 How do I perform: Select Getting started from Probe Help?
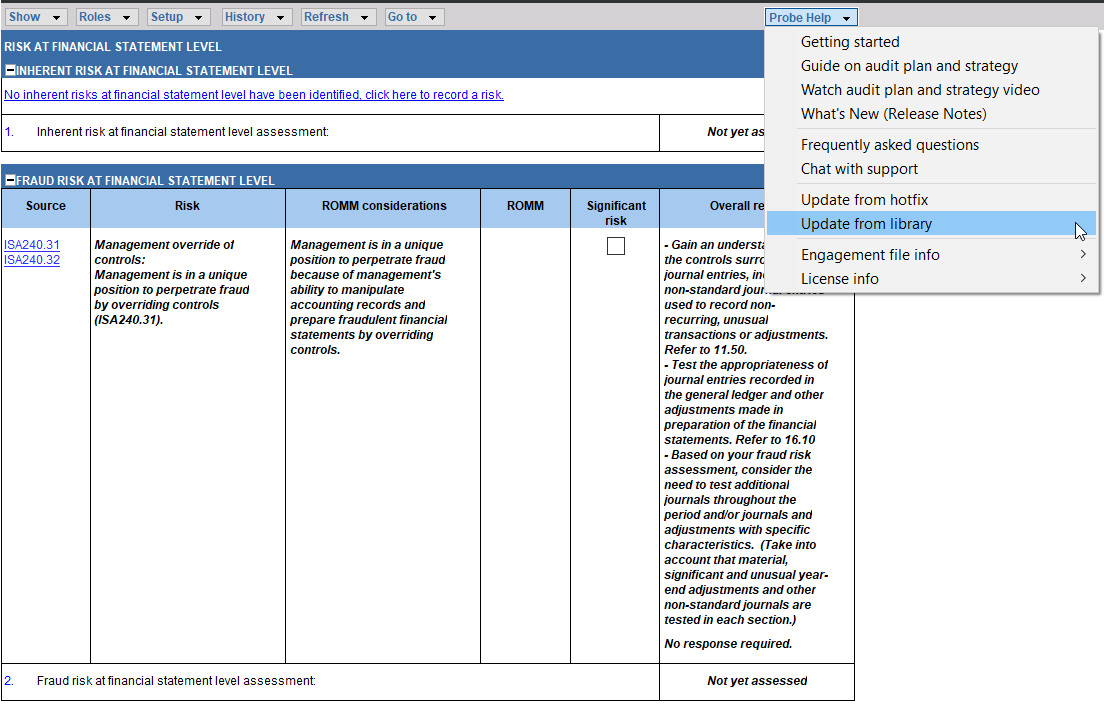(932, 42)
